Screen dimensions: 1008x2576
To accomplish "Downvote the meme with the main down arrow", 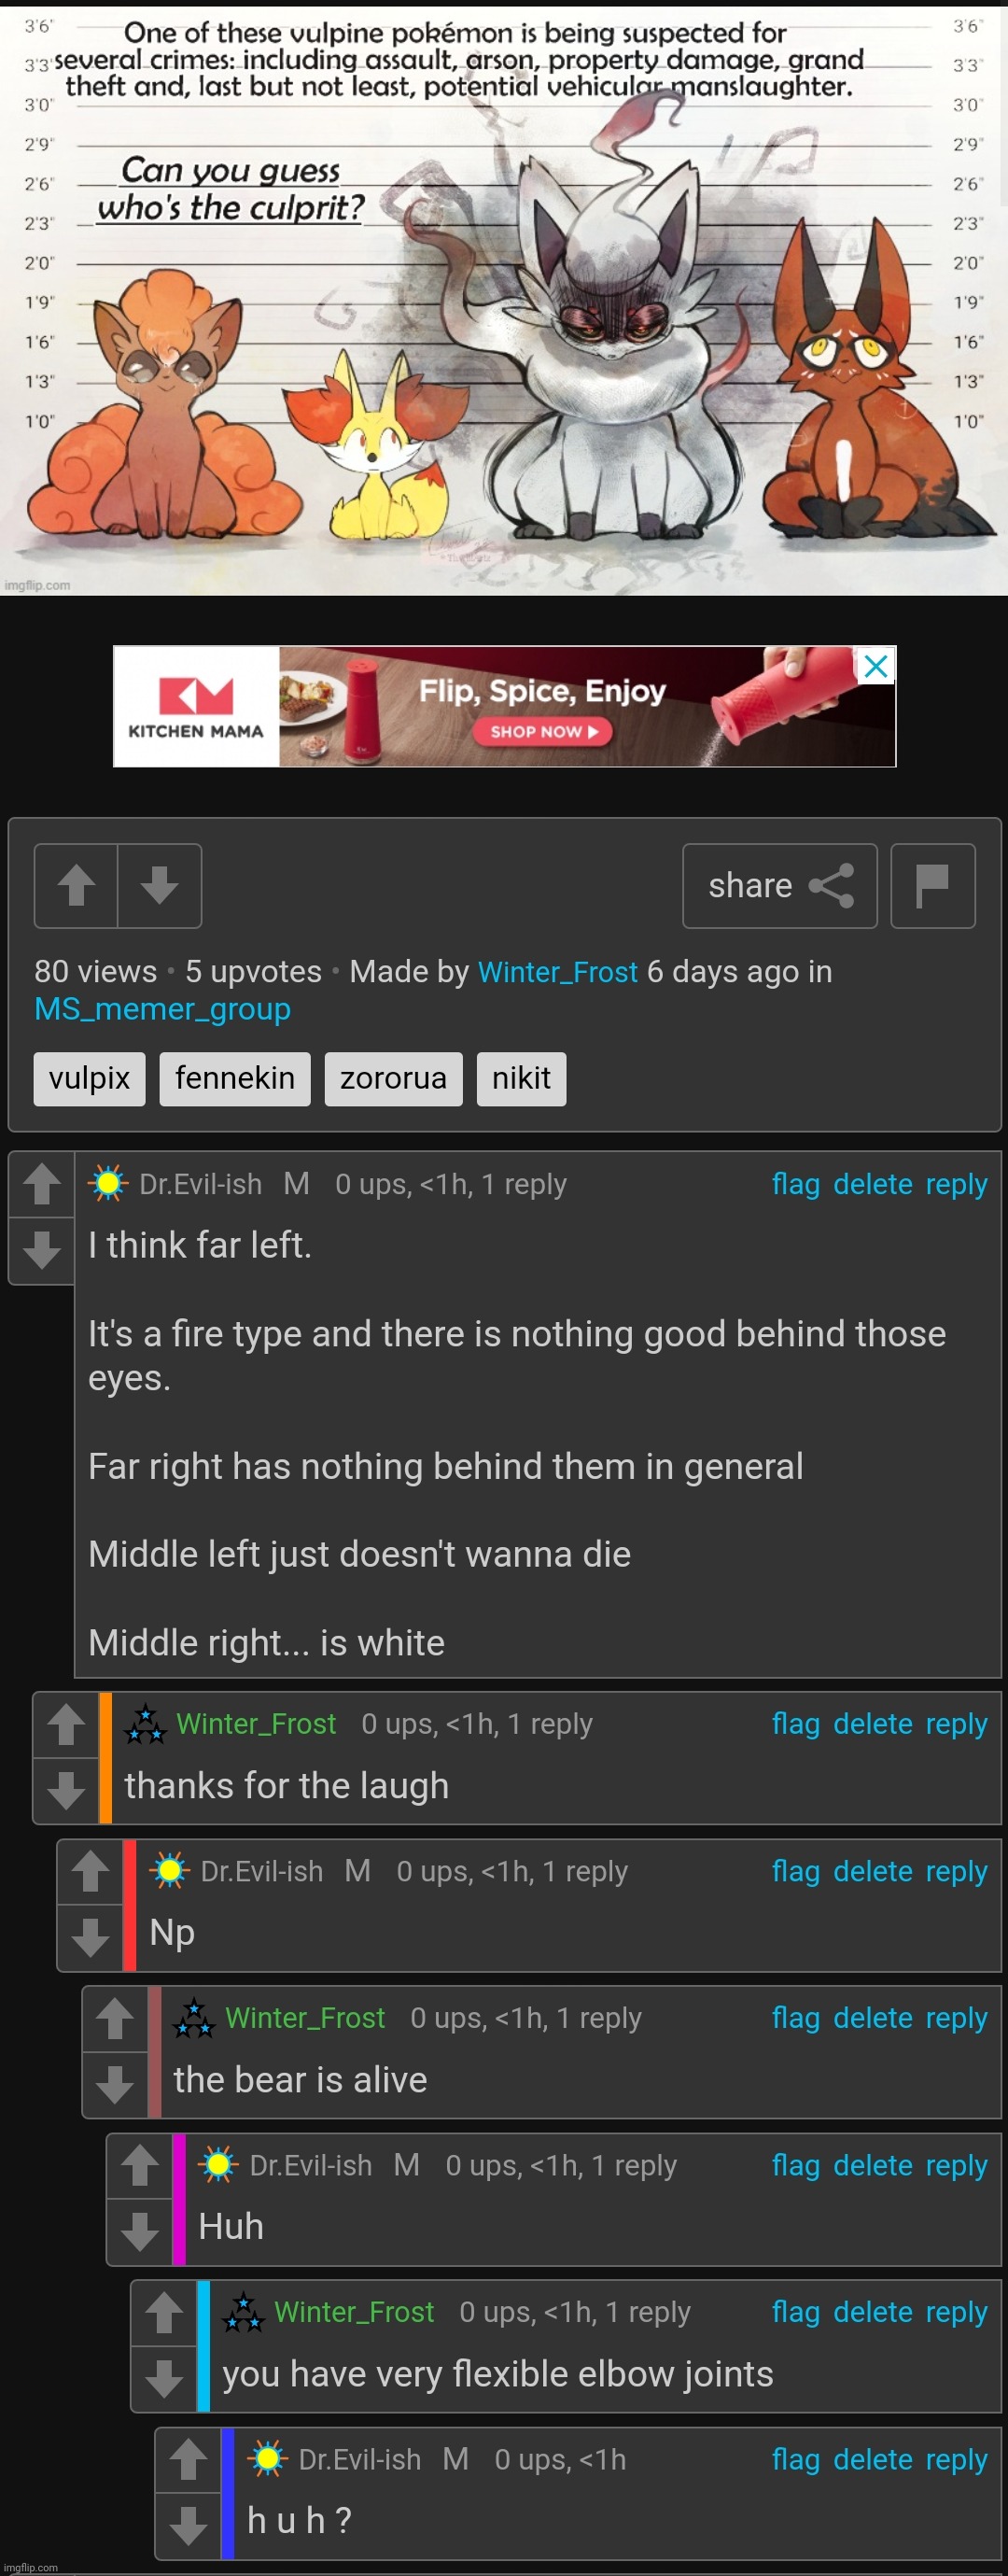I will tap(160, 885).
